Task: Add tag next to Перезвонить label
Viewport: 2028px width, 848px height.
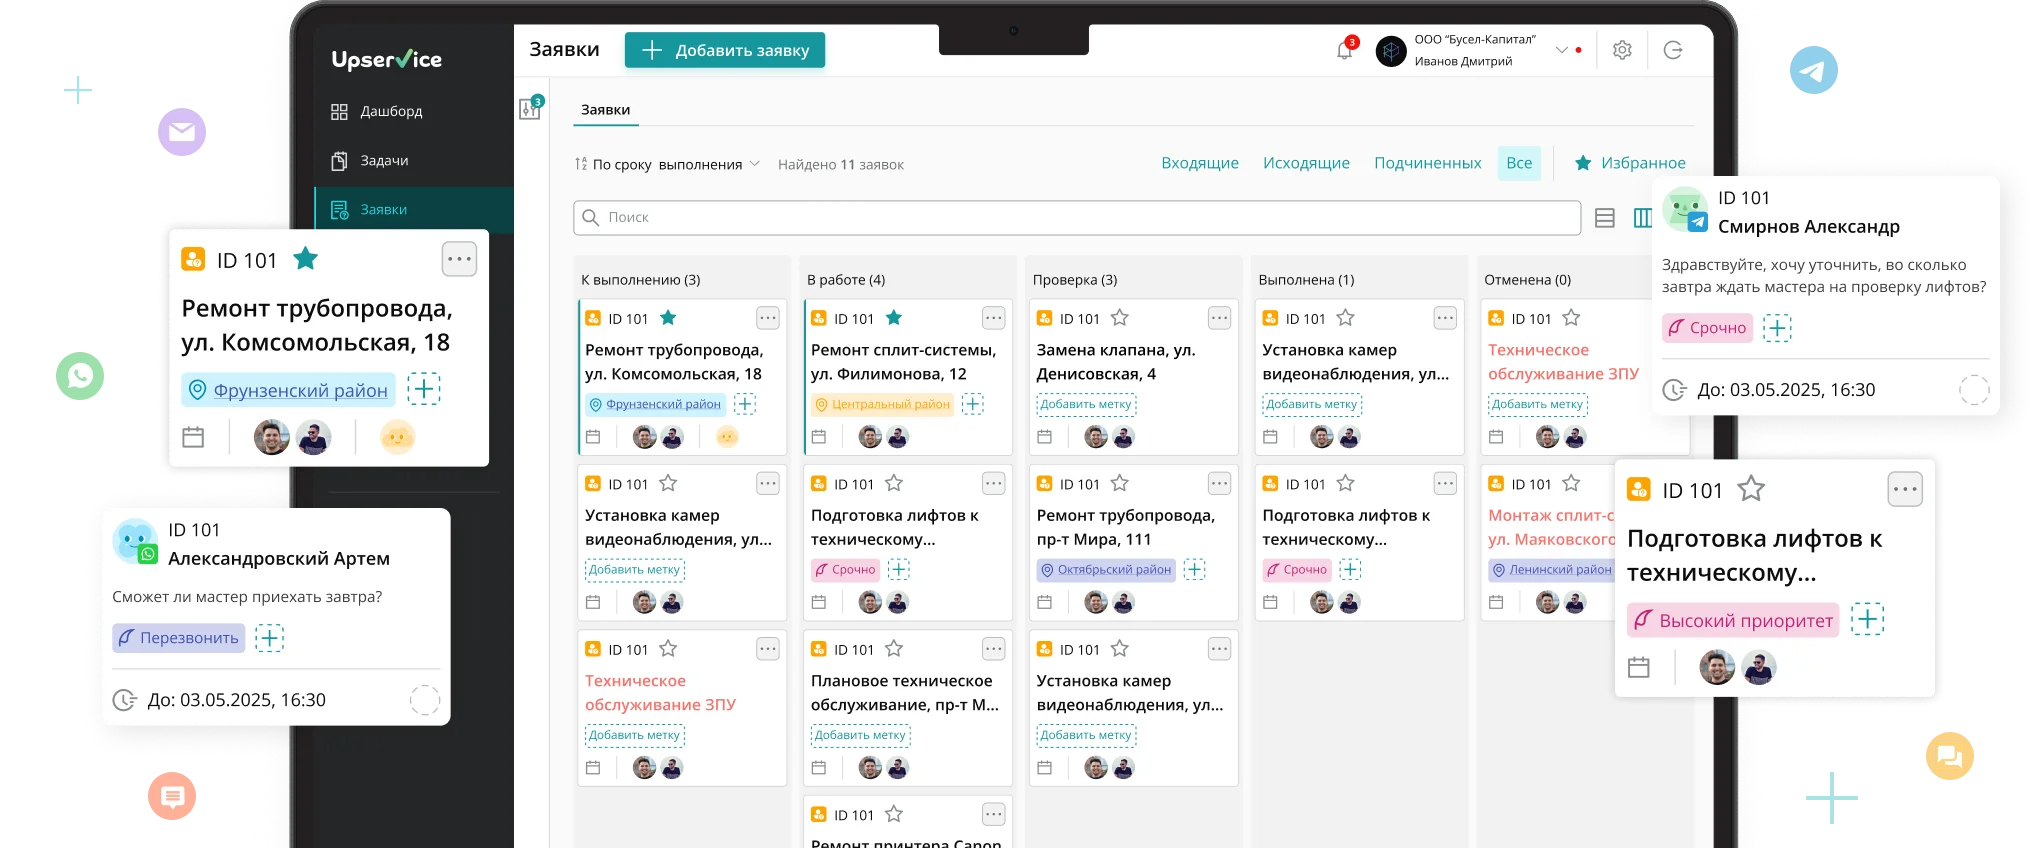Action: pyautogui.click(x=269, y=638)
